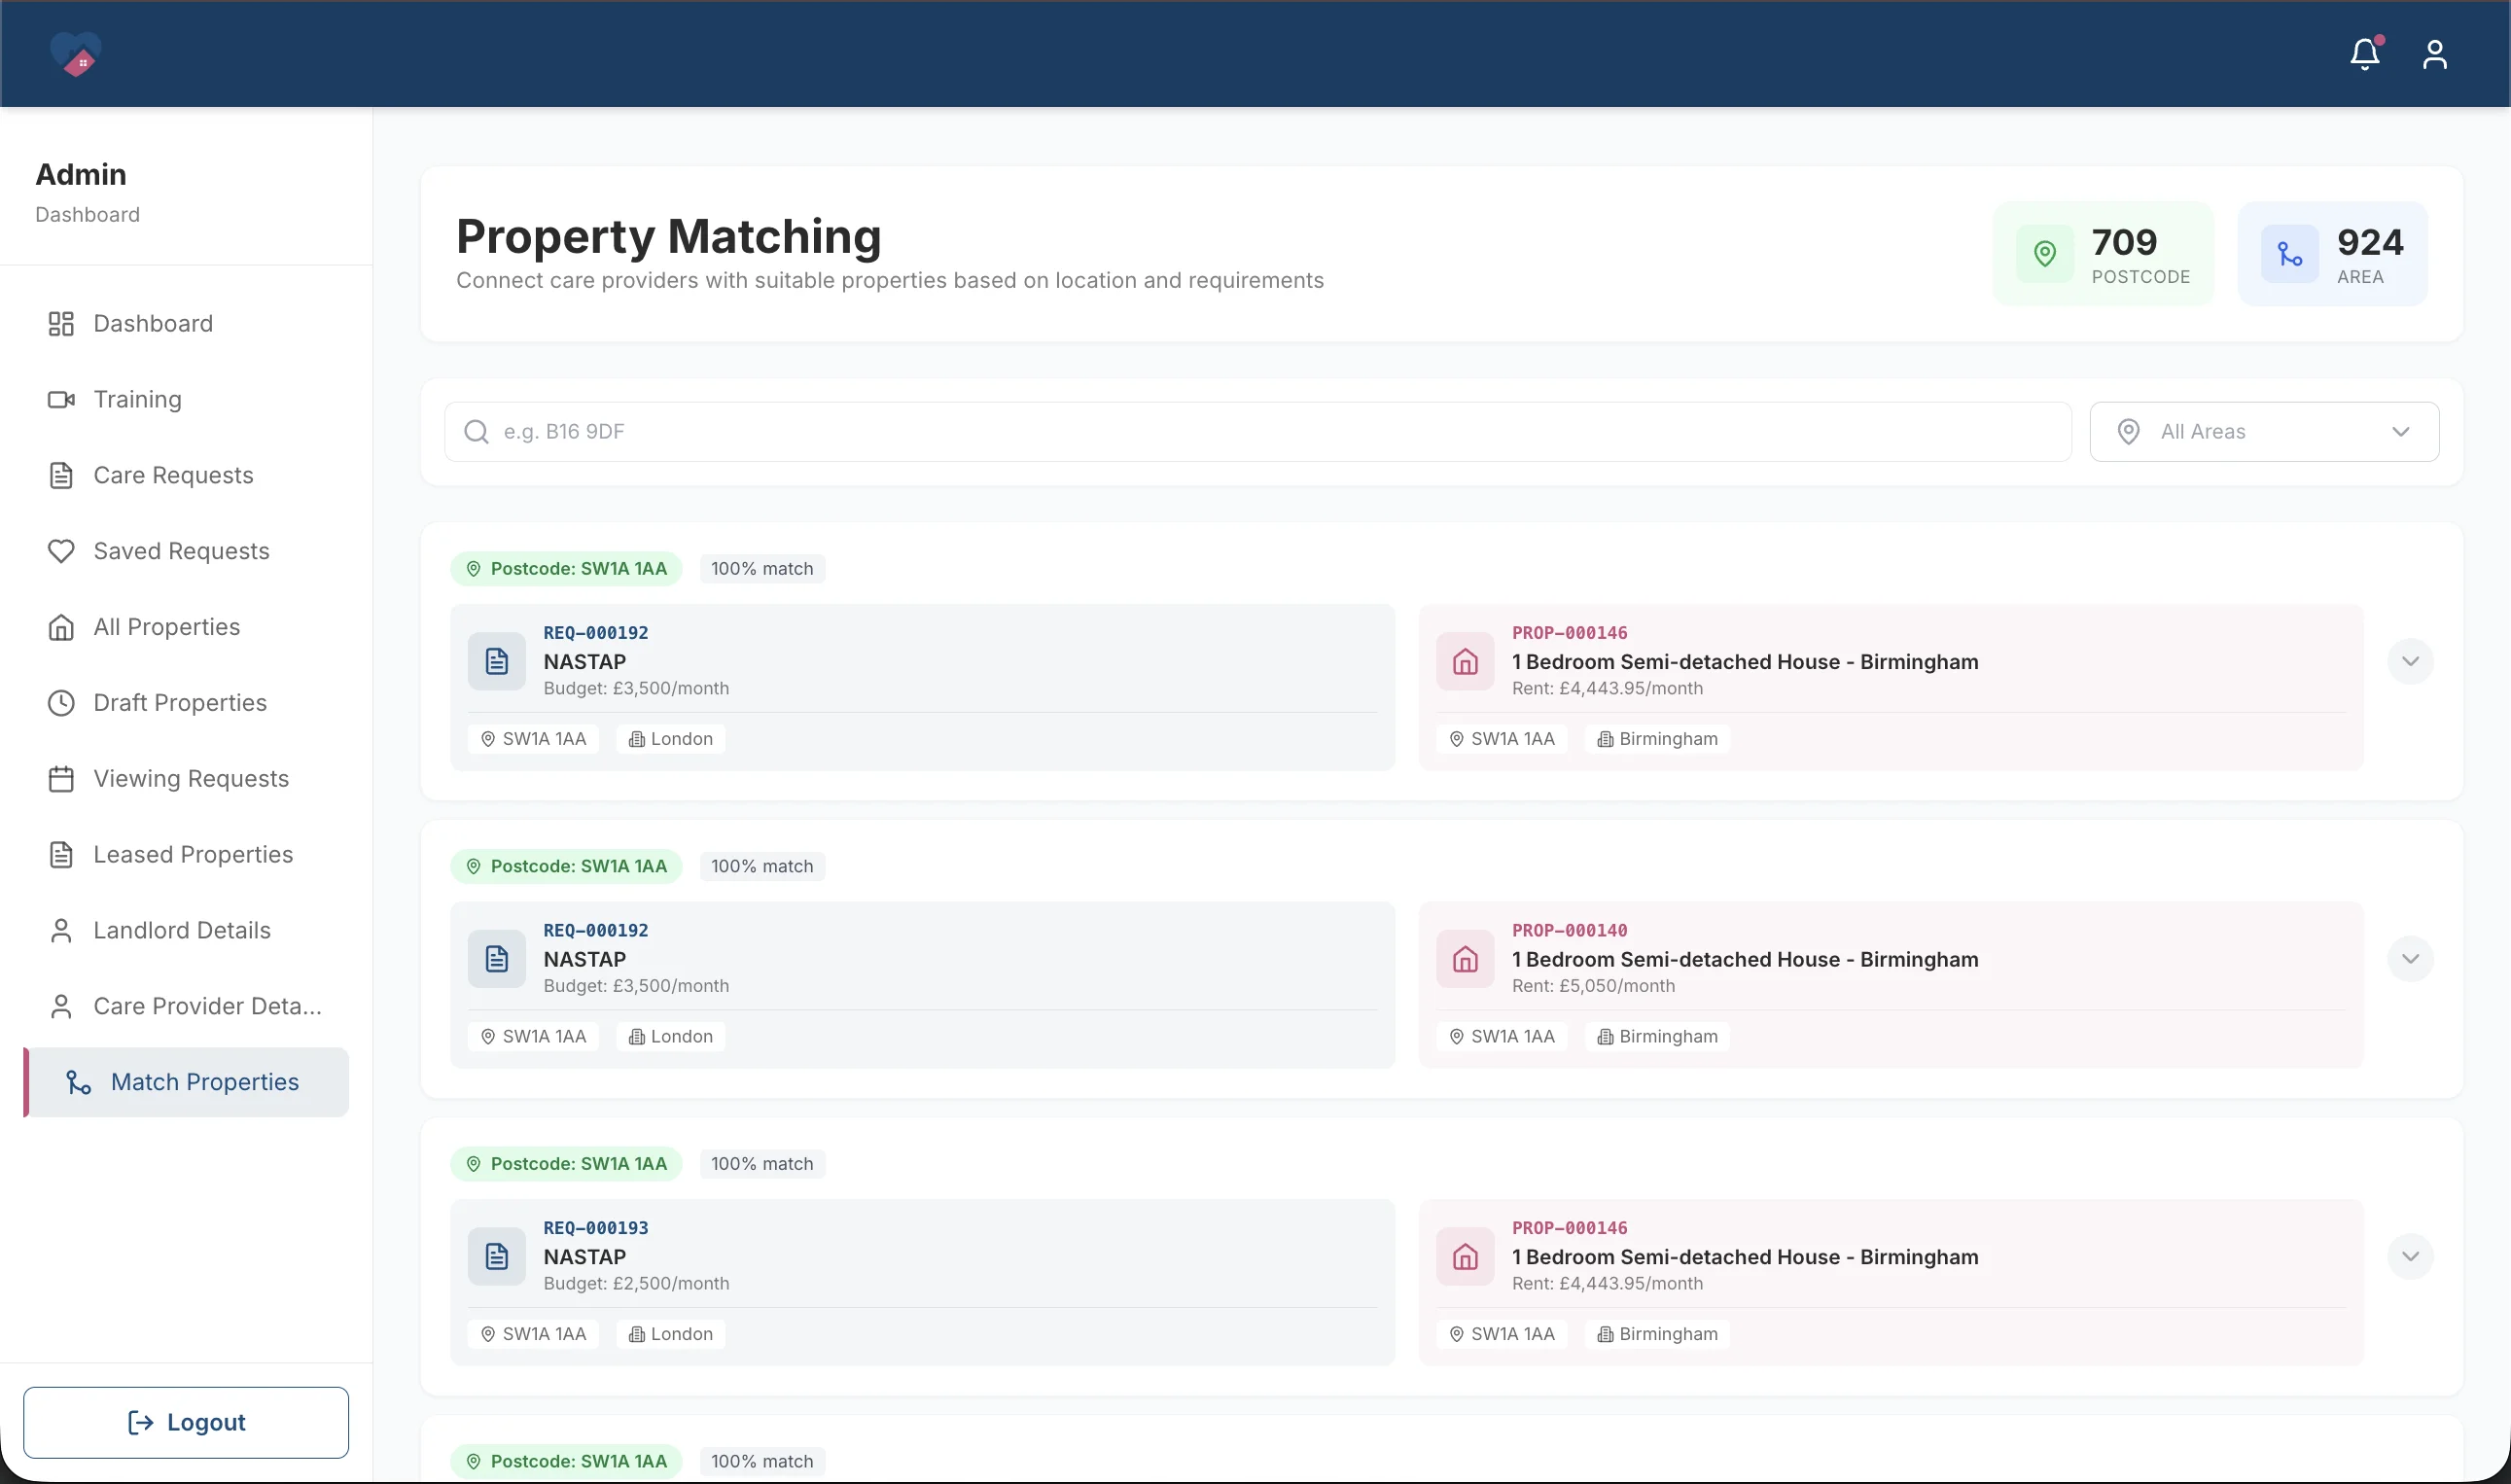The width and height of the screenshot is (2511, 1484).
Task: Click the blue branch icon in Area stat
Action: (x=2290, y=254)
